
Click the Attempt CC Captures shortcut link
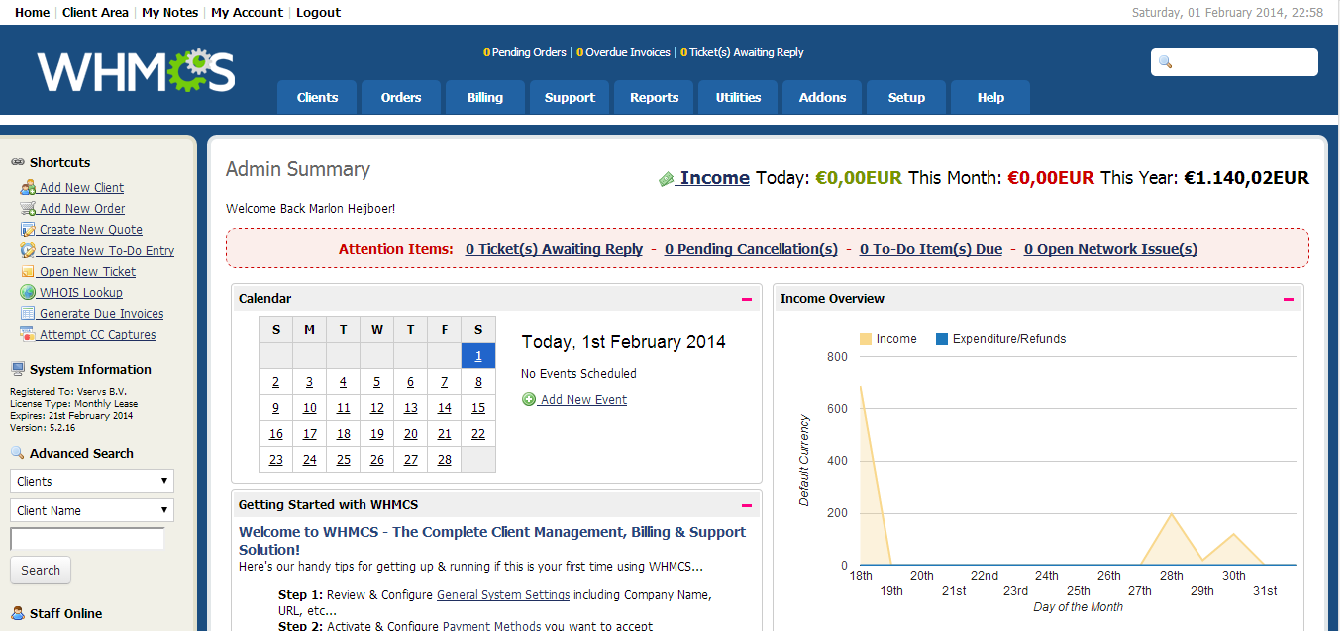pos(98,335)
